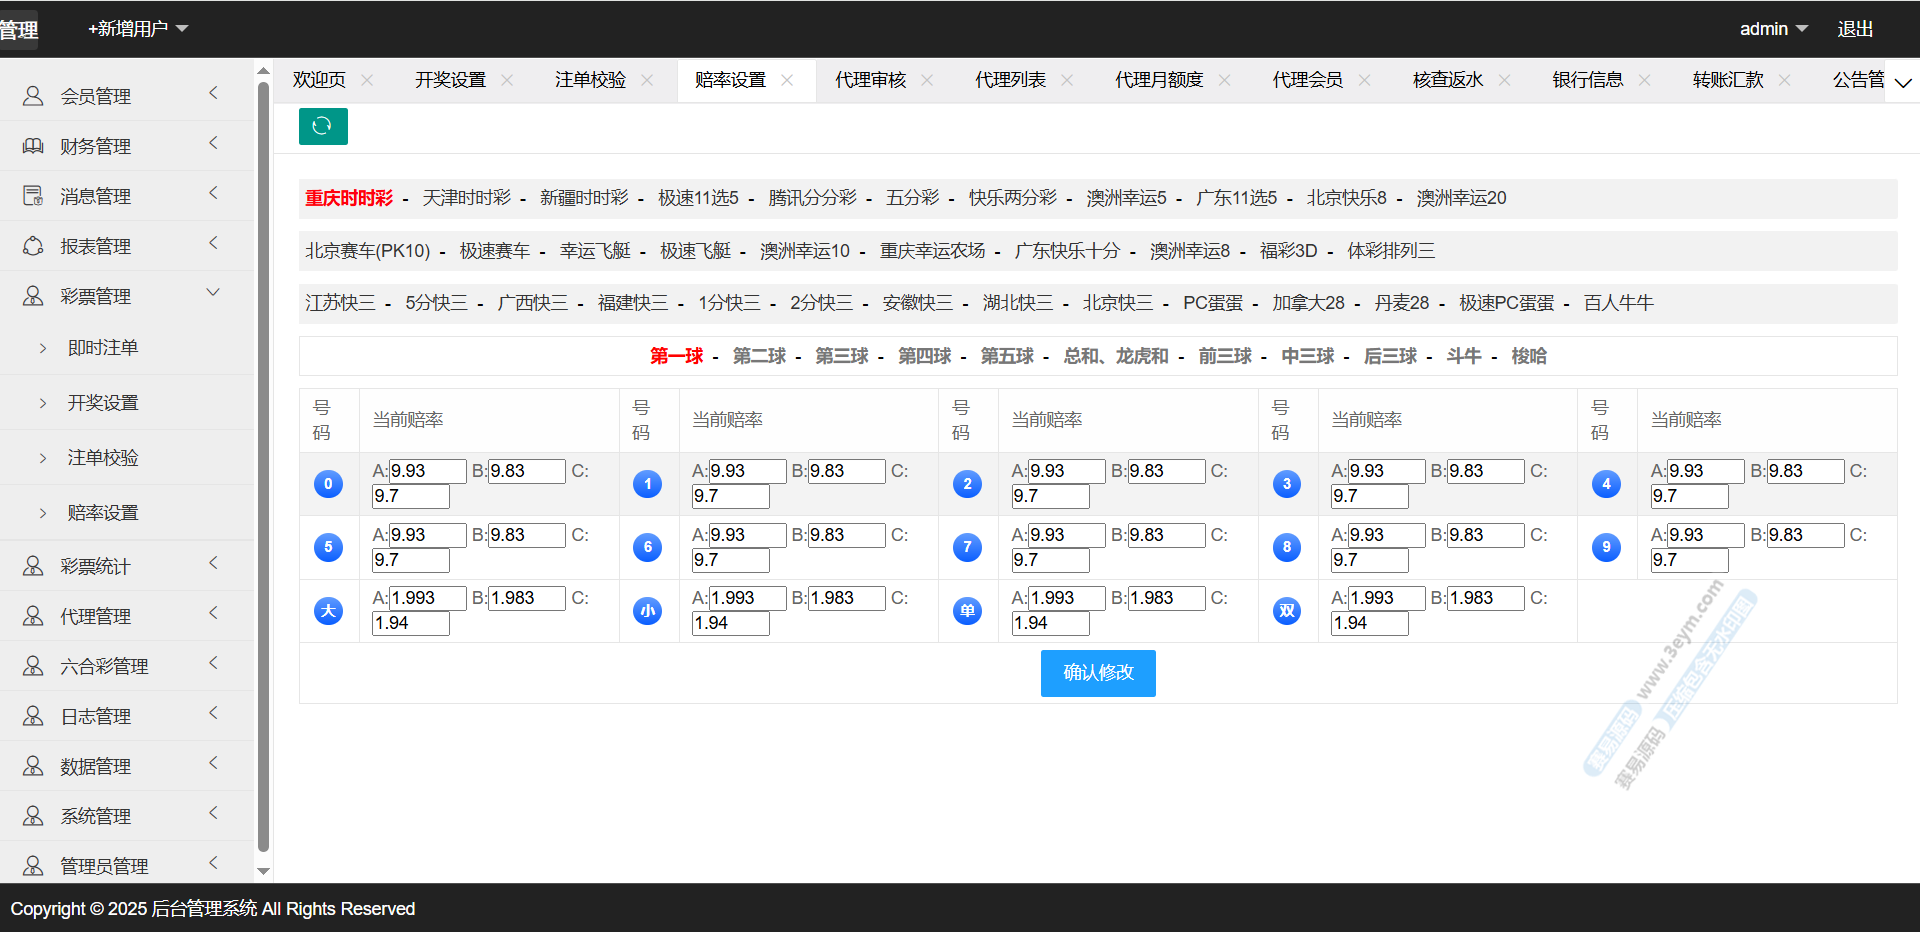Click the sidebar vertical scrollbar down arrow
The width and height of the screenshot is (1920, 932).
point(264,871)
